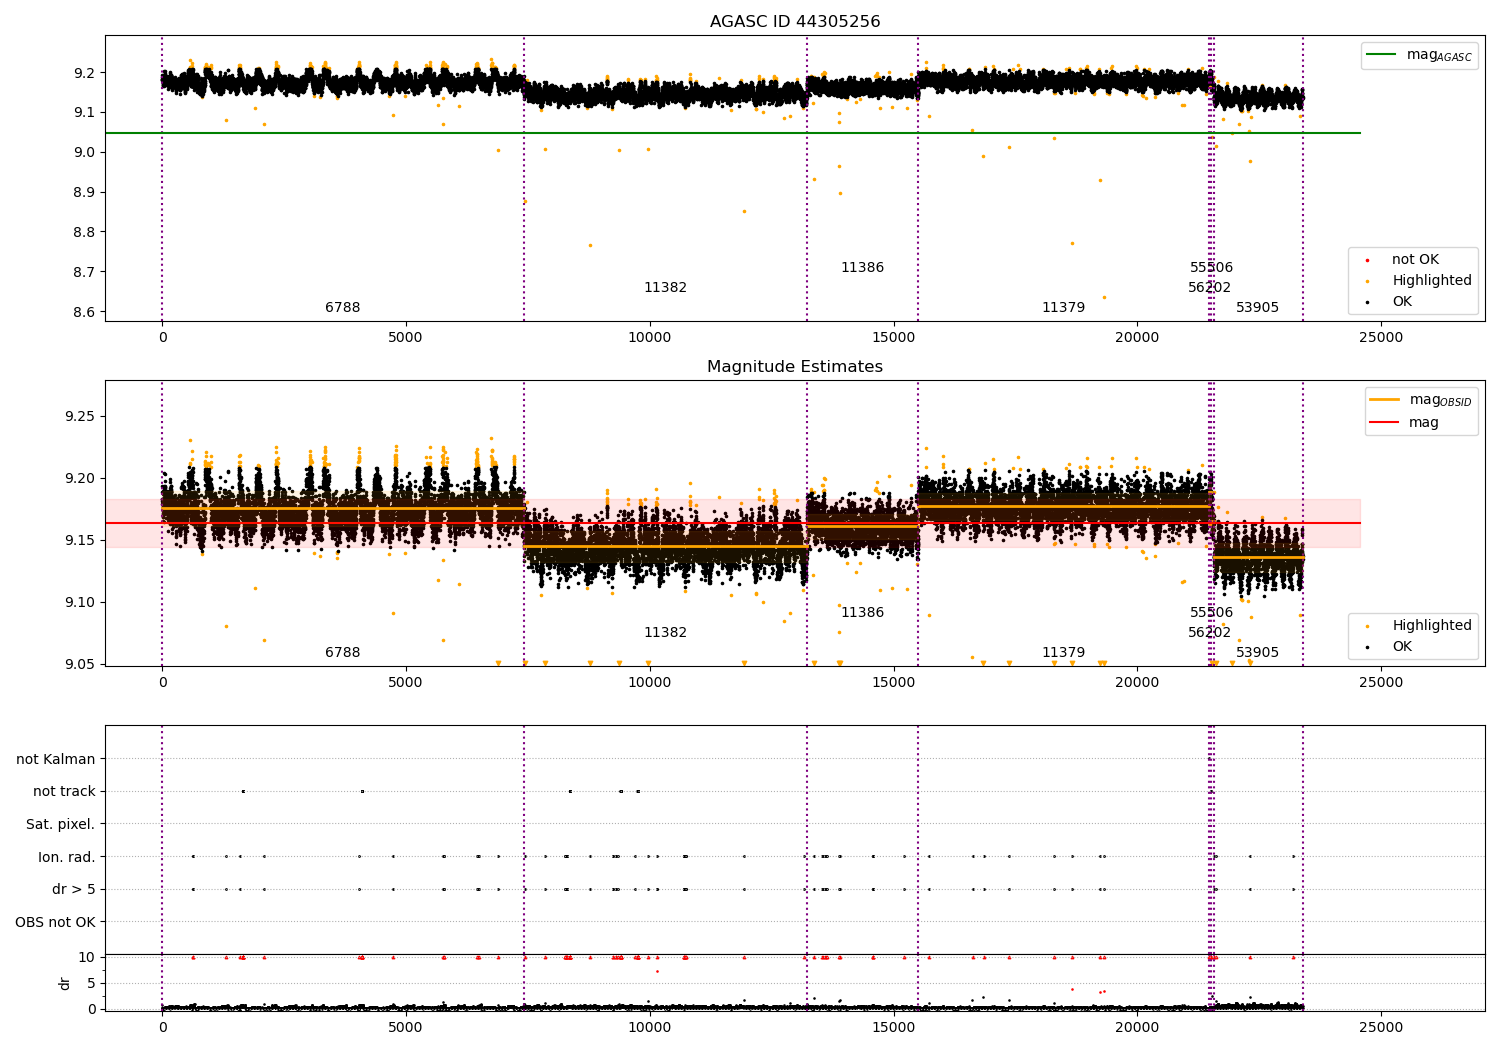The width and height of the screenshot is (1500, 1050).
Task: Click the red line sample beside mag legend
Action: pos(1385,423)
